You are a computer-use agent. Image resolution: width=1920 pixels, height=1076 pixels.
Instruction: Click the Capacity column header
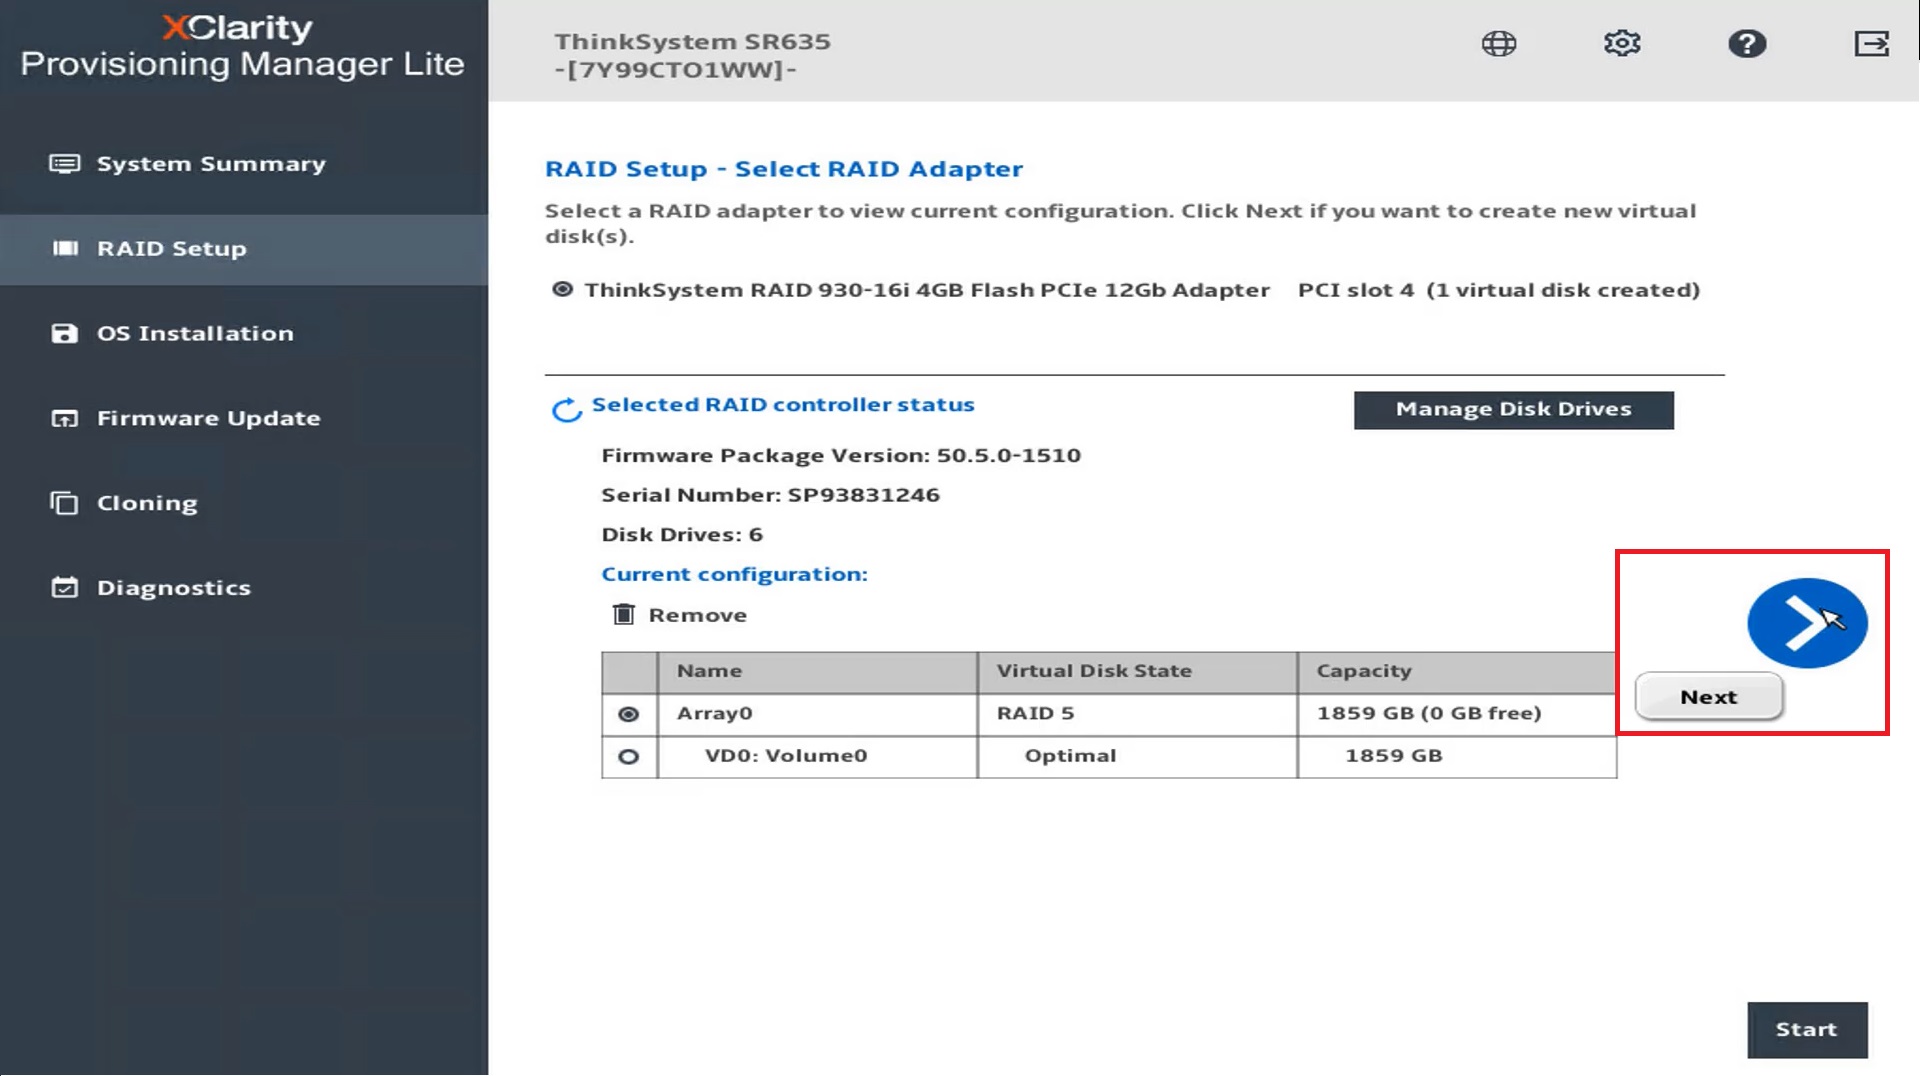1457,671
